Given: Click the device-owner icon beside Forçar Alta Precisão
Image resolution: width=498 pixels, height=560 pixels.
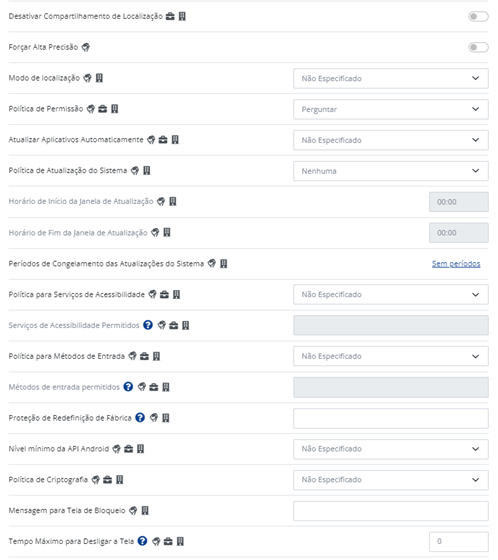Looking at the screenshot, I should point(86,47).
